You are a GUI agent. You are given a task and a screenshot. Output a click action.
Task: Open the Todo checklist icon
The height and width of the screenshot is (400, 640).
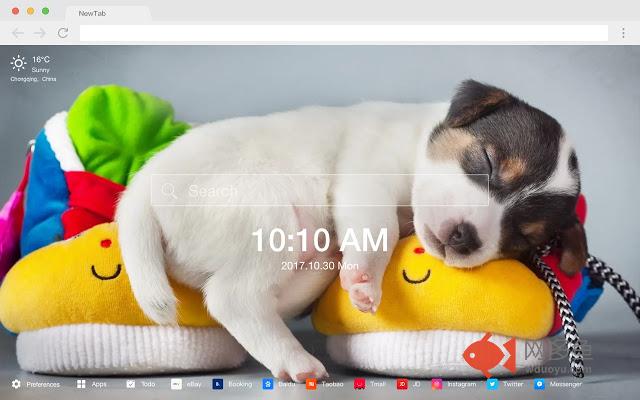click(x=131, y=384)
